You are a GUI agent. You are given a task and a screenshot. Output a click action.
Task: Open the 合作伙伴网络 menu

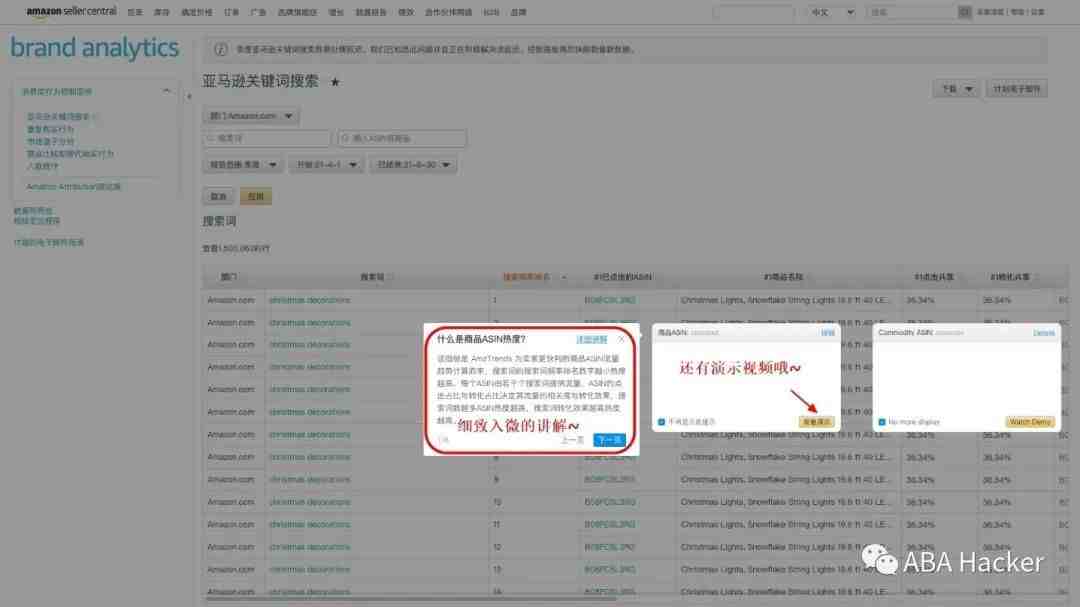(448, 12)
